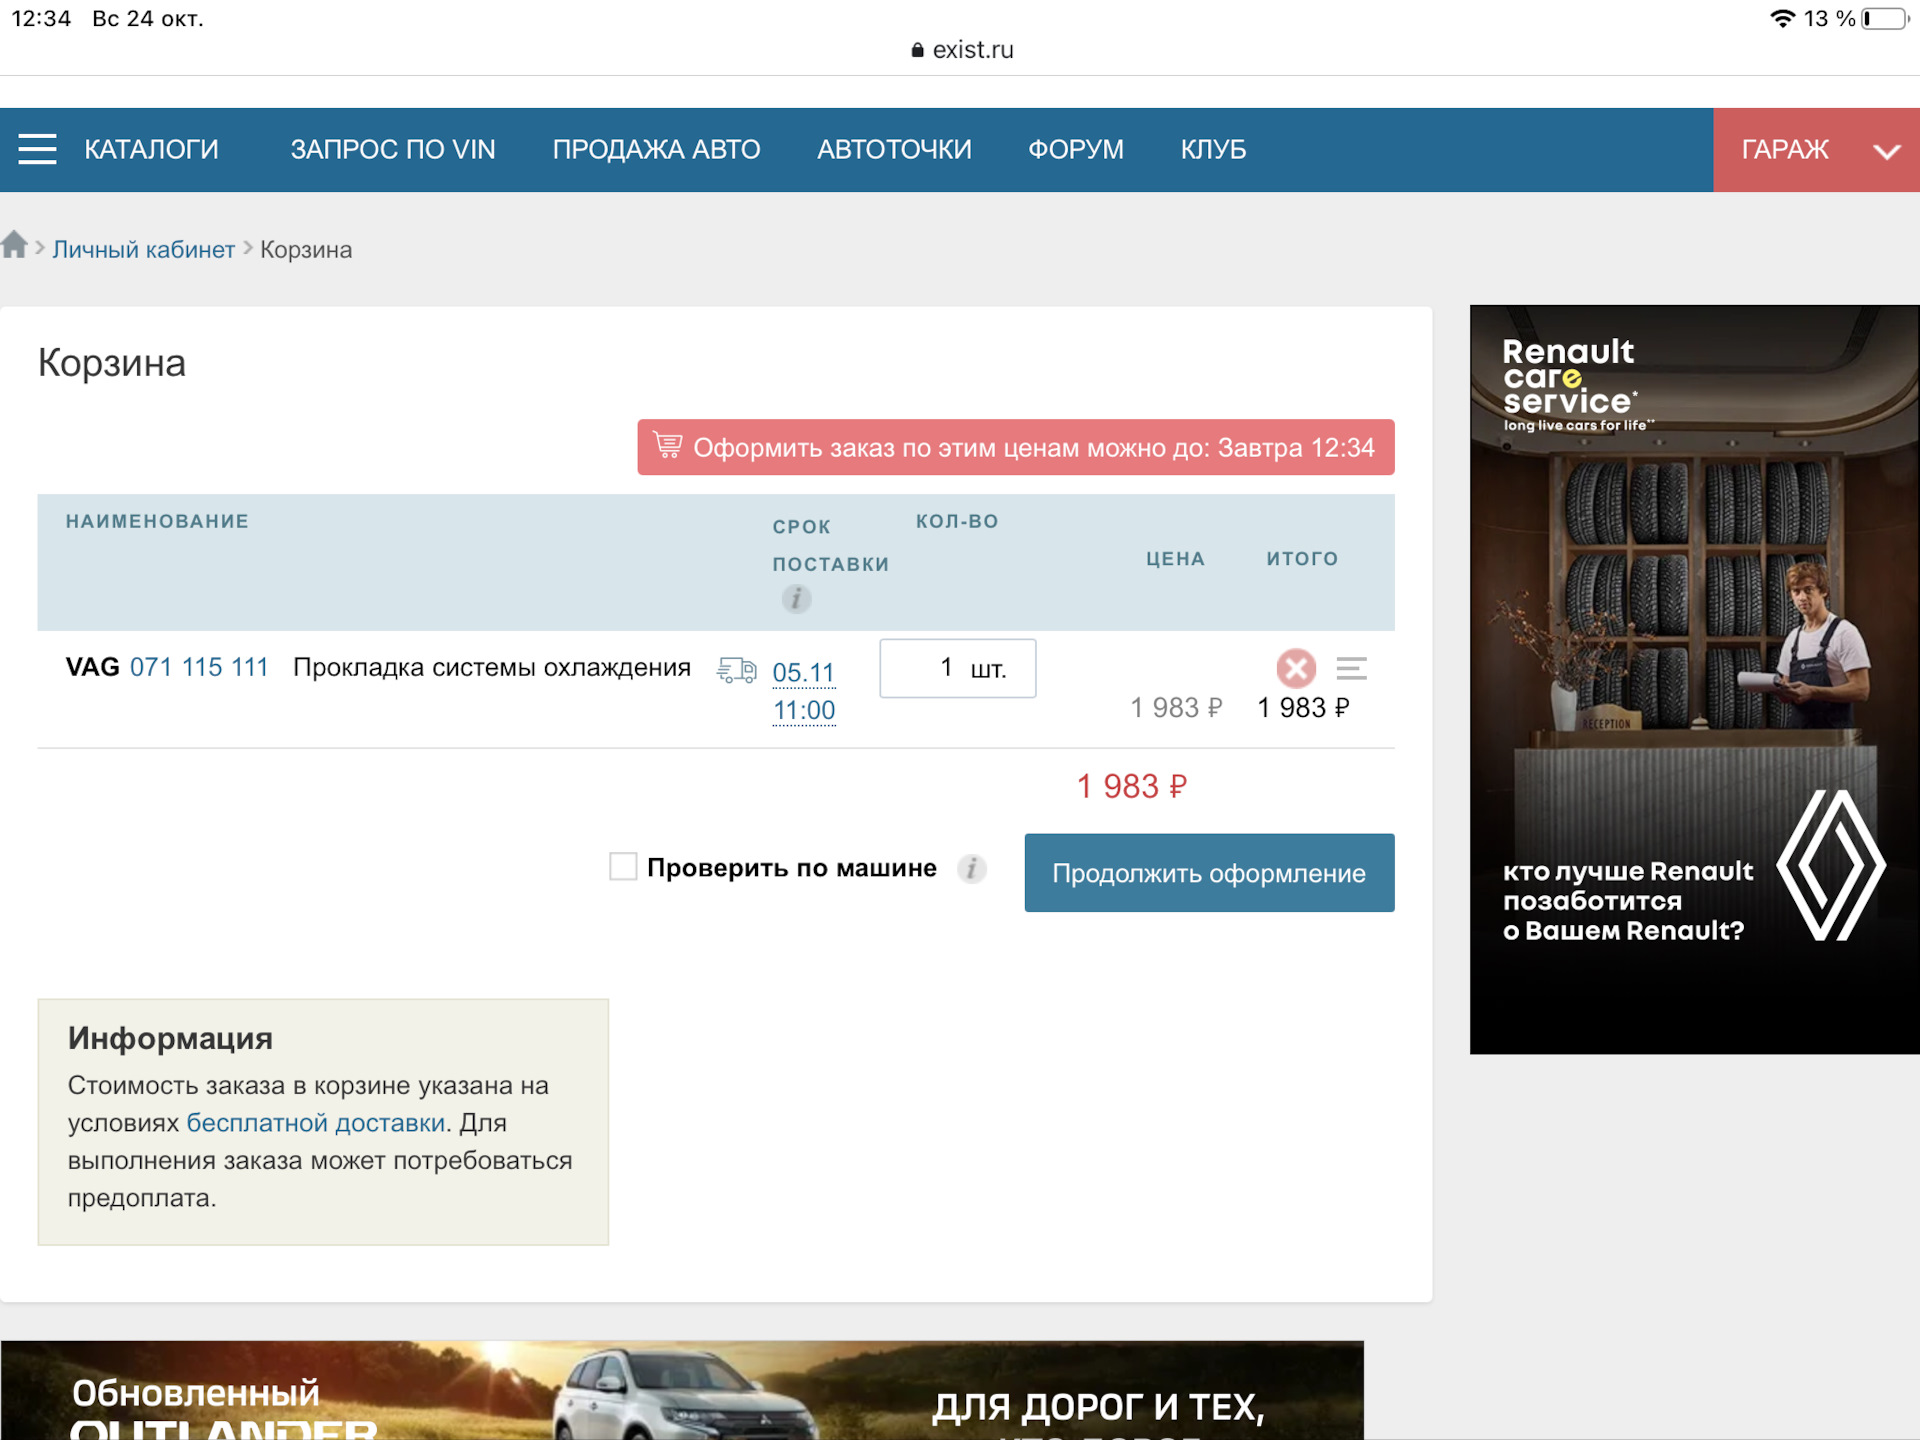Open Renault care service ad banner
The height and width of the screenshot is (1440, 1920).
pyautogui.click(x=1694, y=679)
